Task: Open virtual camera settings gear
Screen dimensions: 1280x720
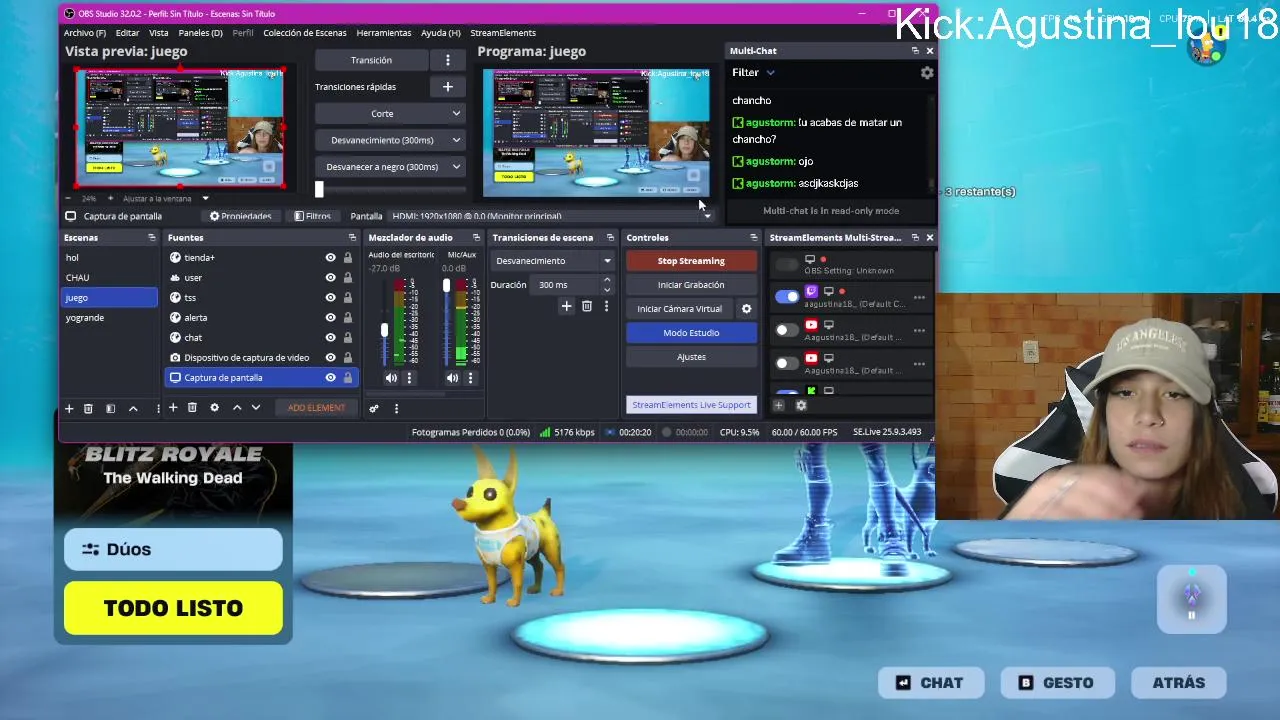Action: (x=746, y=309)
